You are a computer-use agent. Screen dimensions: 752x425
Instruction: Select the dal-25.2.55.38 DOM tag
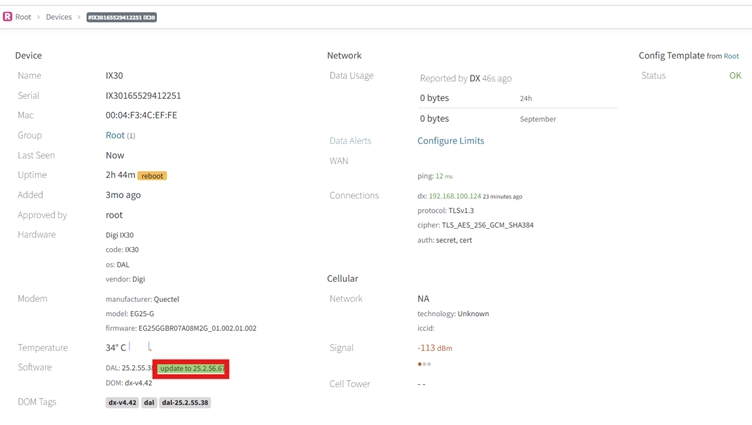pos(185,403)
